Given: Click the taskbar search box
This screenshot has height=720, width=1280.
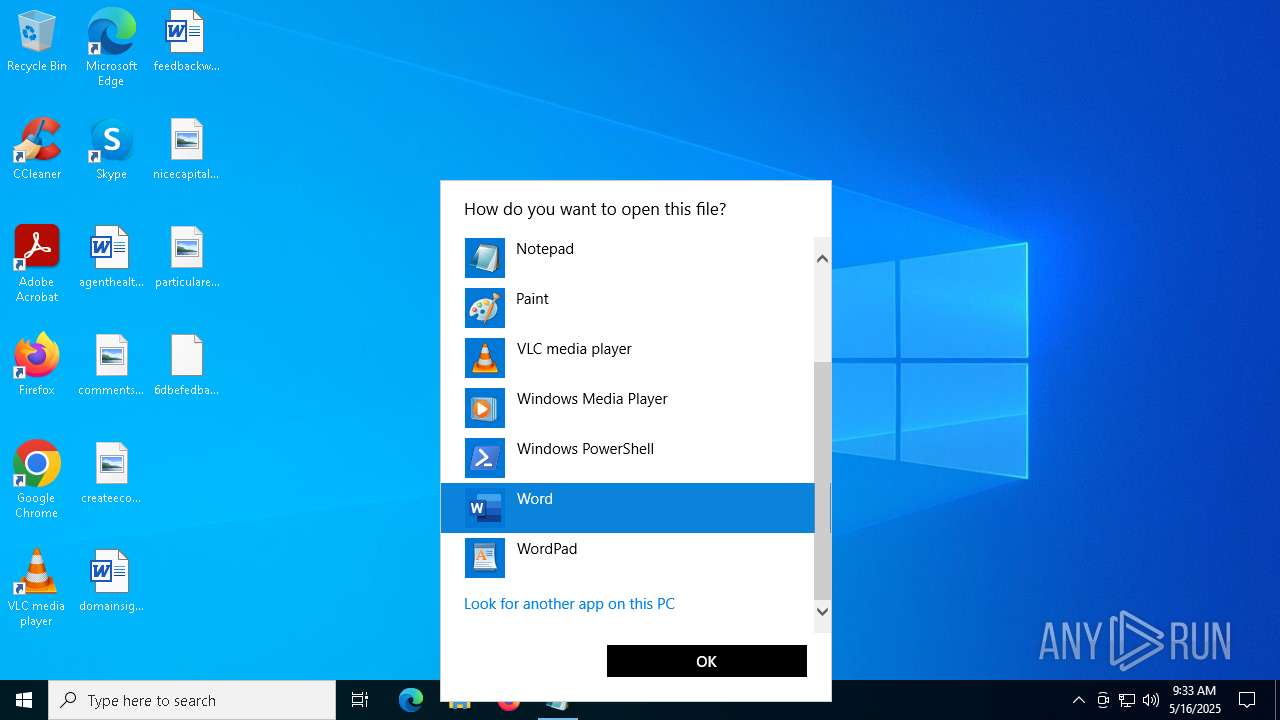Looking at the screenshot, I should 192,700.
